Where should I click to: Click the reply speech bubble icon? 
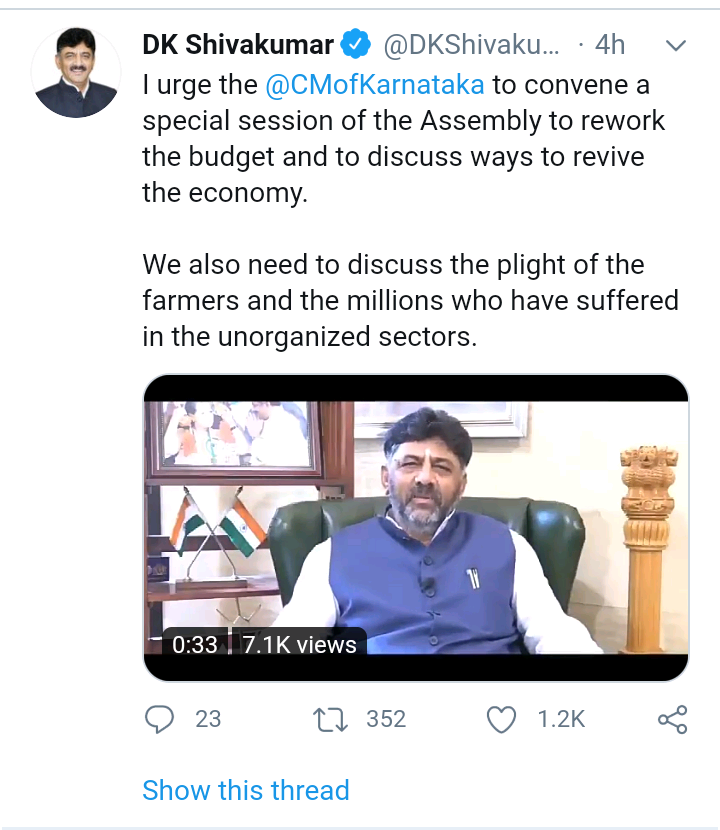pos(159,719)
